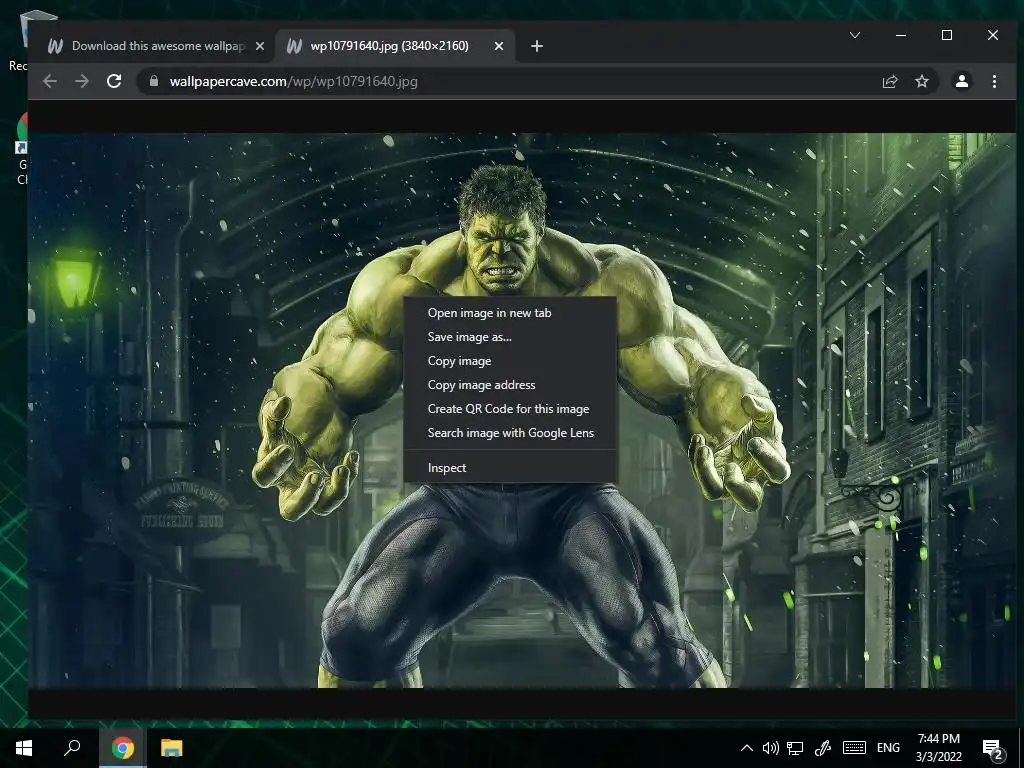The height and width of the screenshot is (768, 1024).
Task: Open the pen workspace tray icon
Action: [823, 748]
